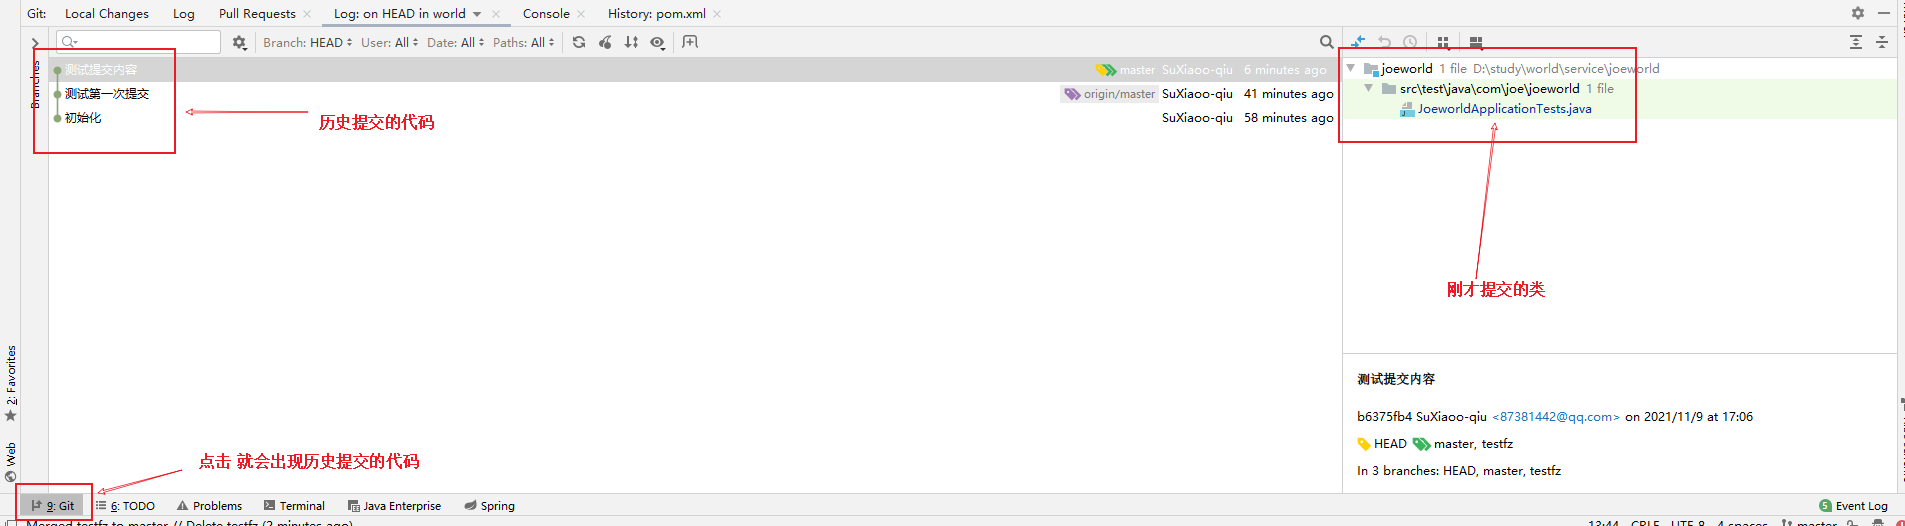This screenshot has width=1905, height=526.
Task: Open the Paths: All filter dropdown
Action: pyautogui.click(x=523, y=42)
